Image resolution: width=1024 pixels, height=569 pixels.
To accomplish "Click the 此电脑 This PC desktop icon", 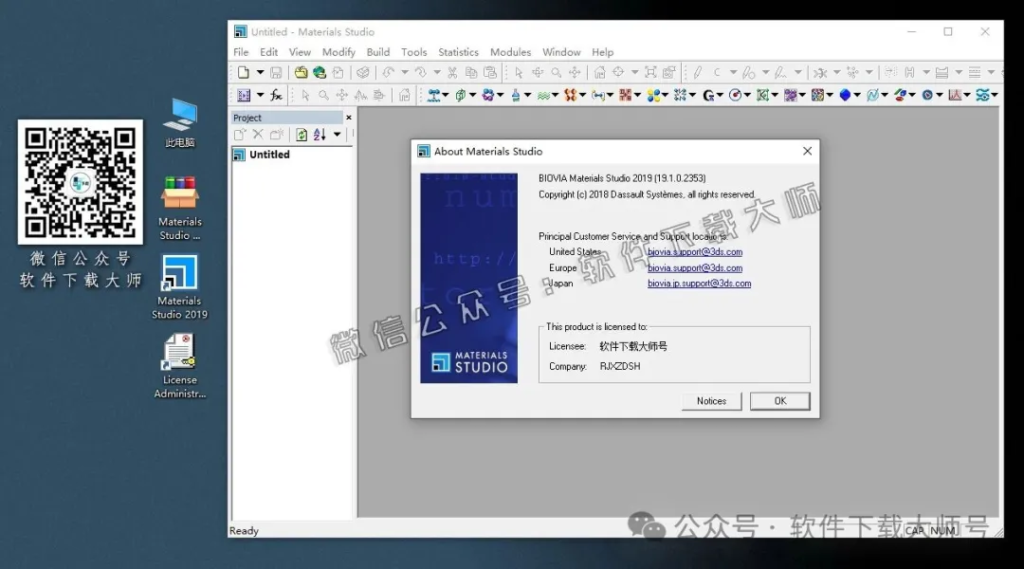I will 180,123.
